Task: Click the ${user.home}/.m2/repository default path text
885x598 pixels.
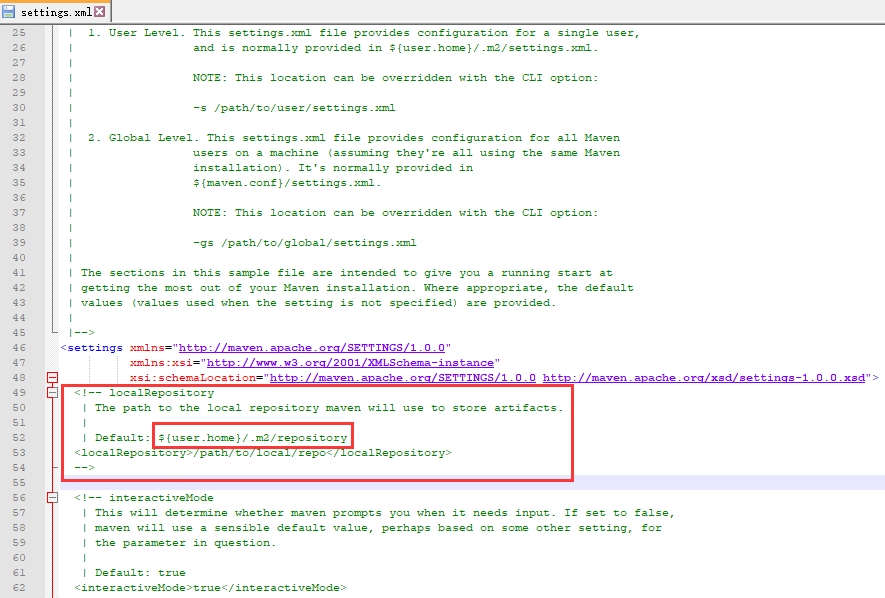Action: 252,437
